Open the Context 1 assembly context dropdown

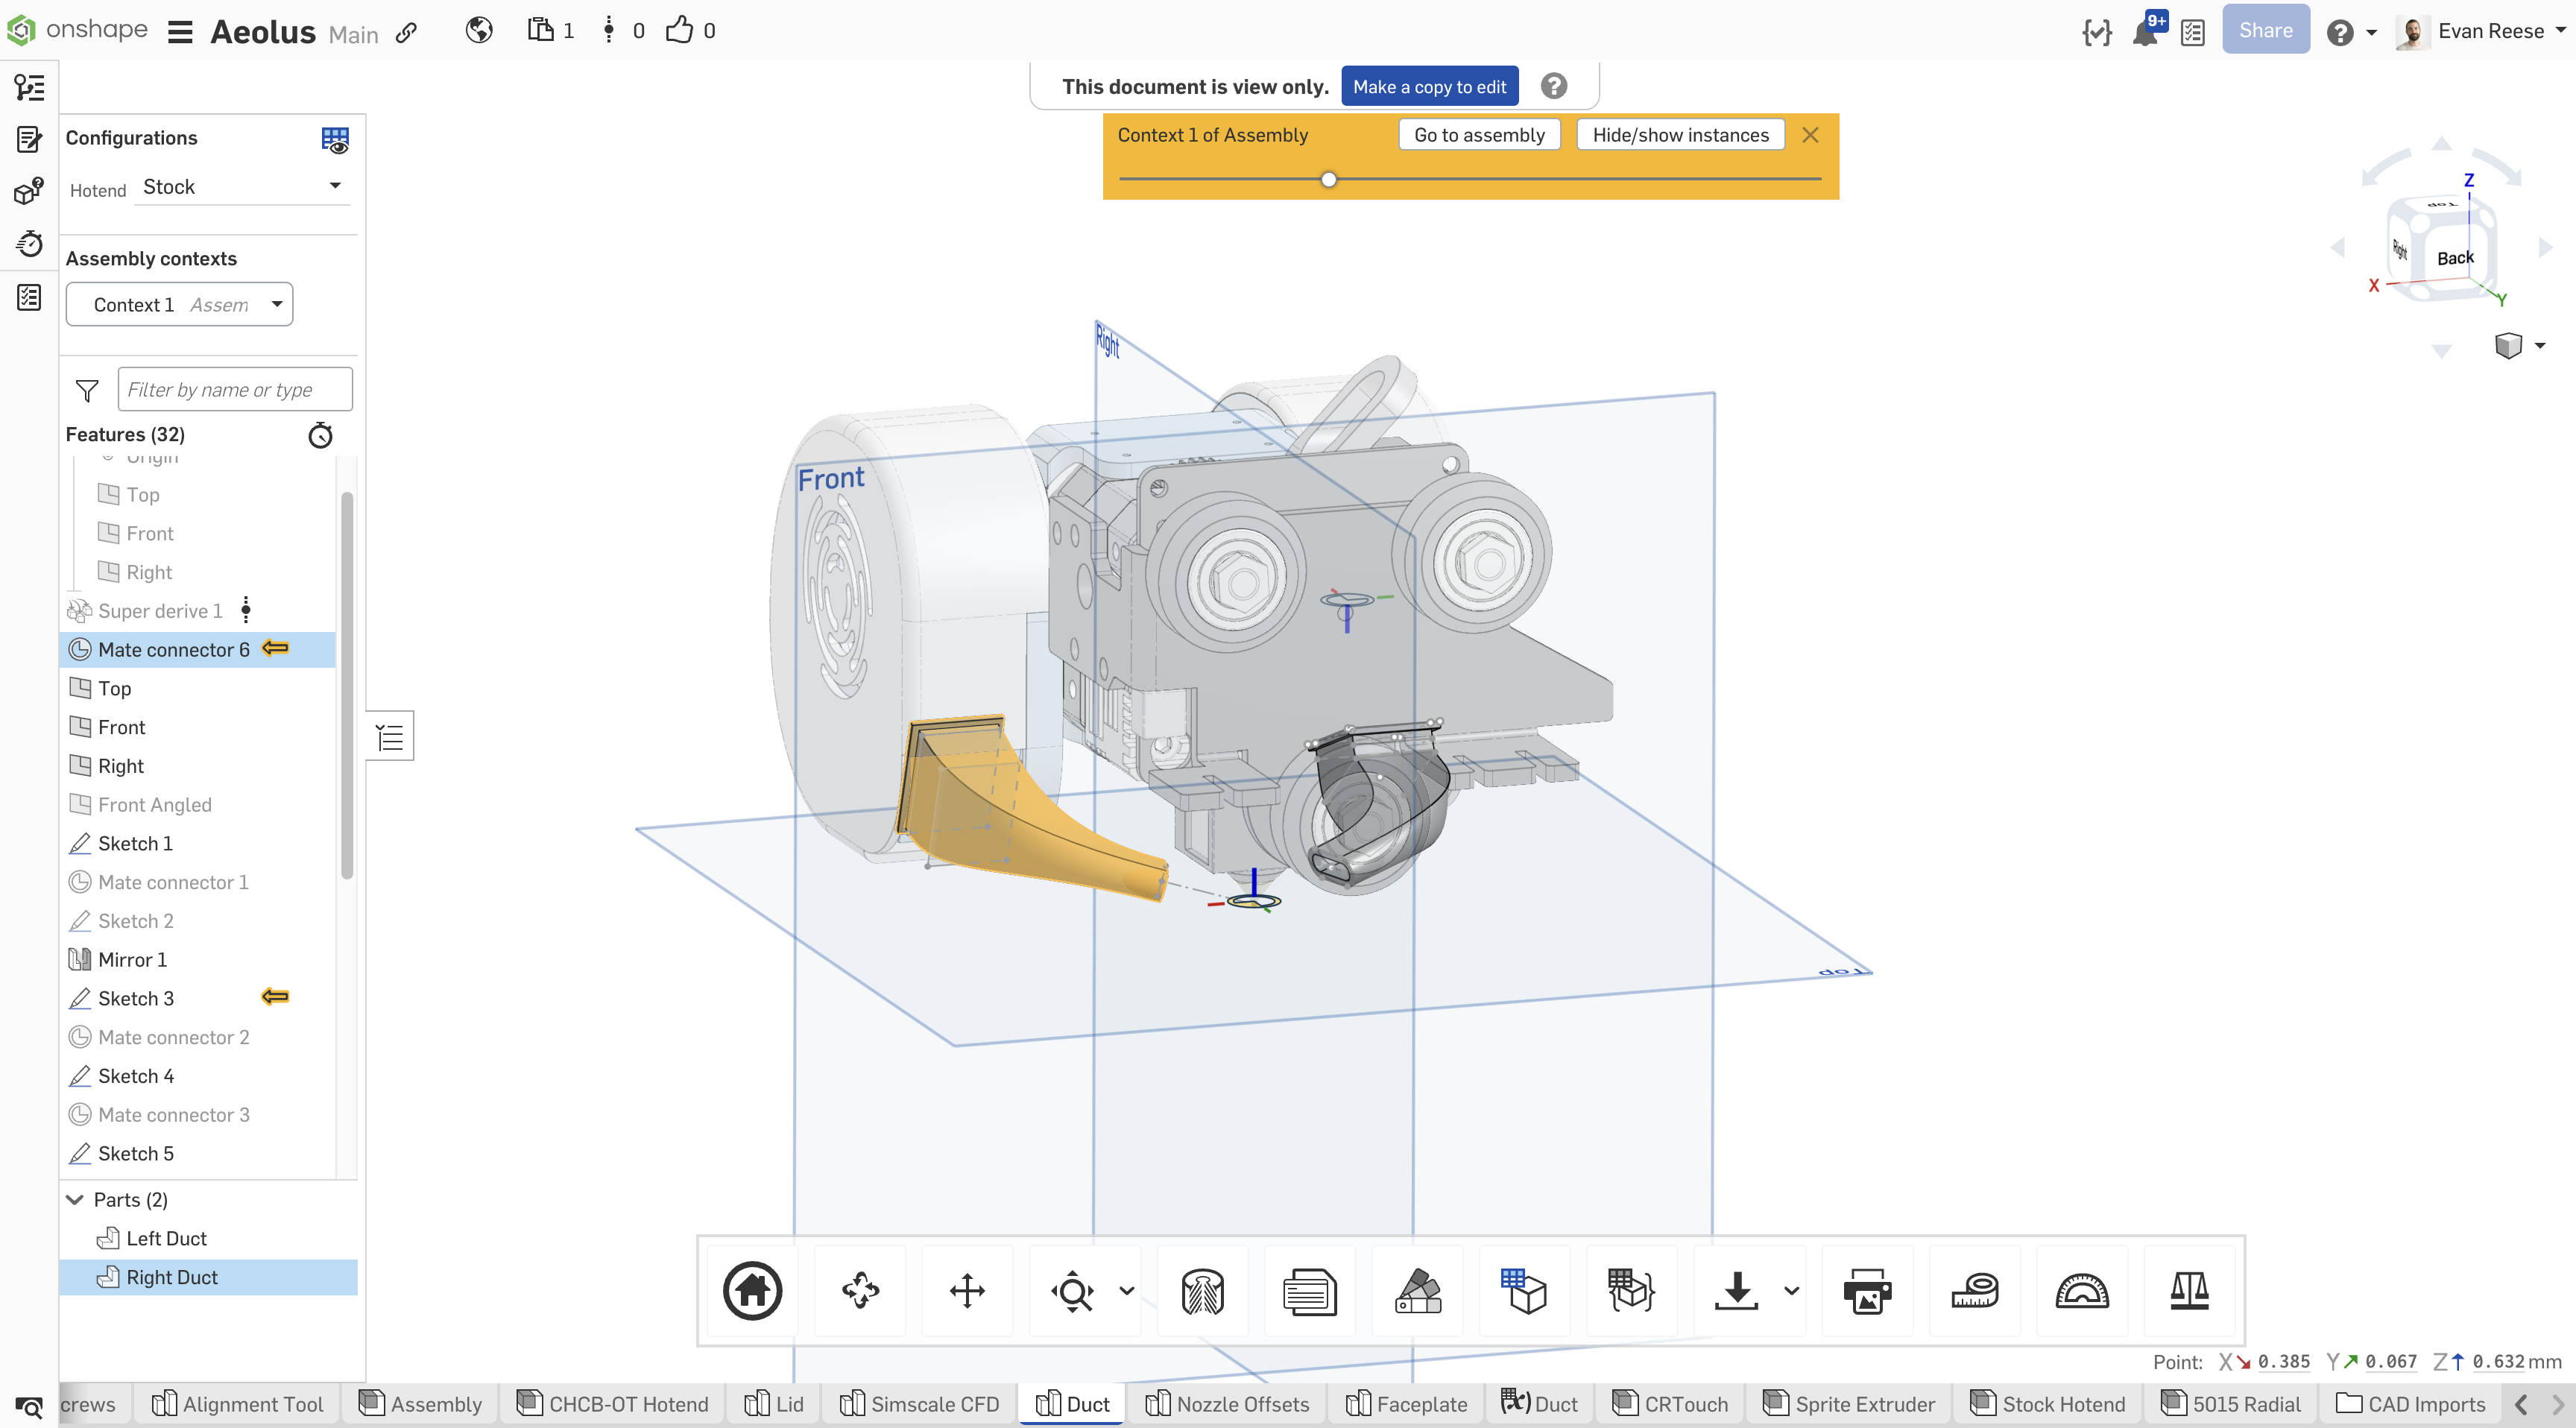pyautogui.click(x=179, y=304)
